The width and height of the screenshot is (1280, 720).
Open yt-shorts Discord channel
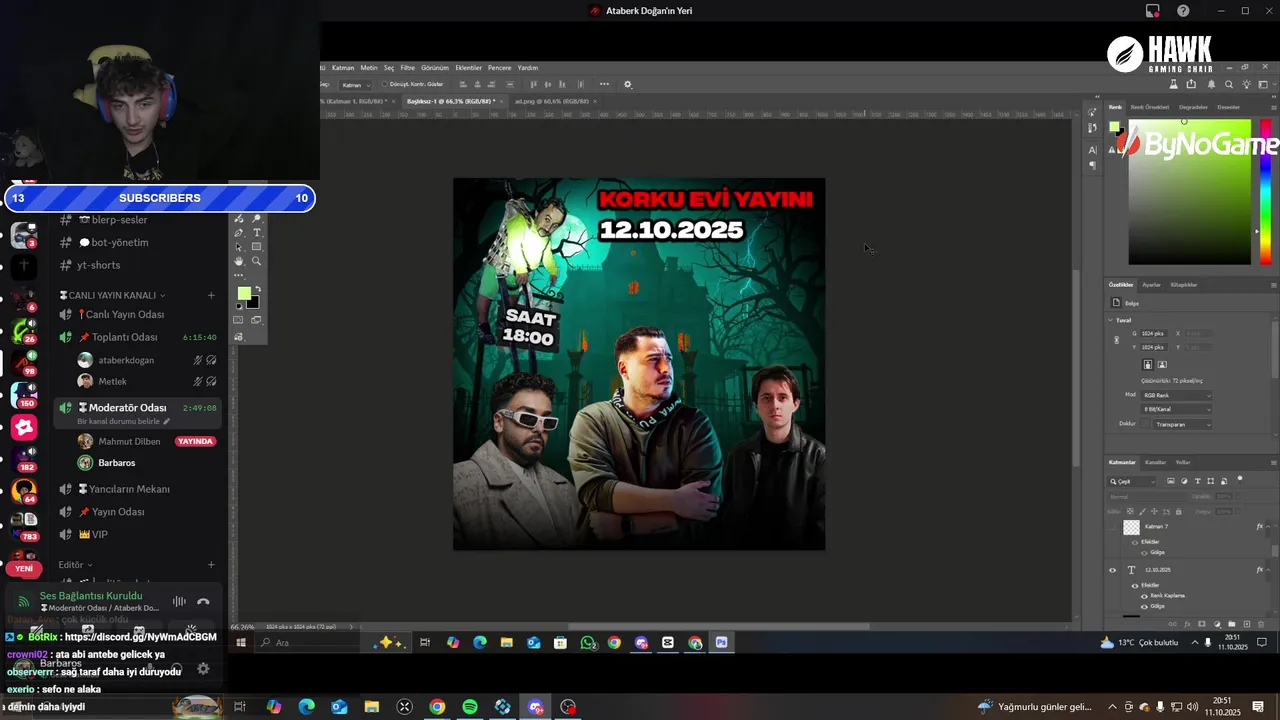(x=98, y=265)
